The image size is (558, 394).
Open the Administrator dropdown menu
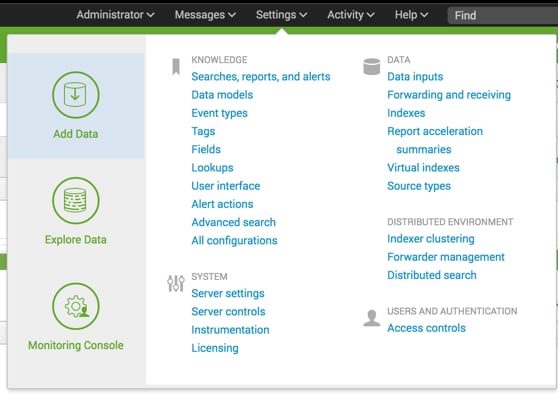pyautogui.click(x=115, y=15)
